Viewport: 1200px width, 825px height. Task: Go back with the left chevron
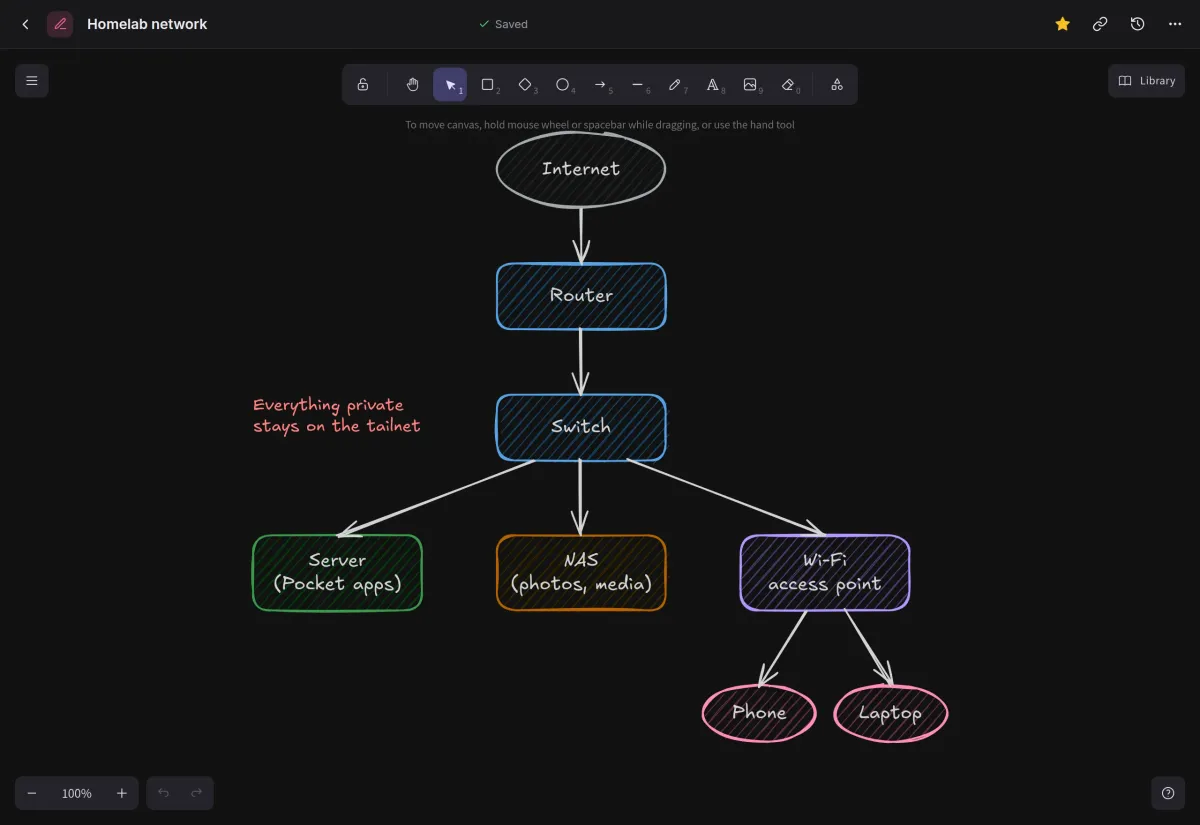(26, 24)
